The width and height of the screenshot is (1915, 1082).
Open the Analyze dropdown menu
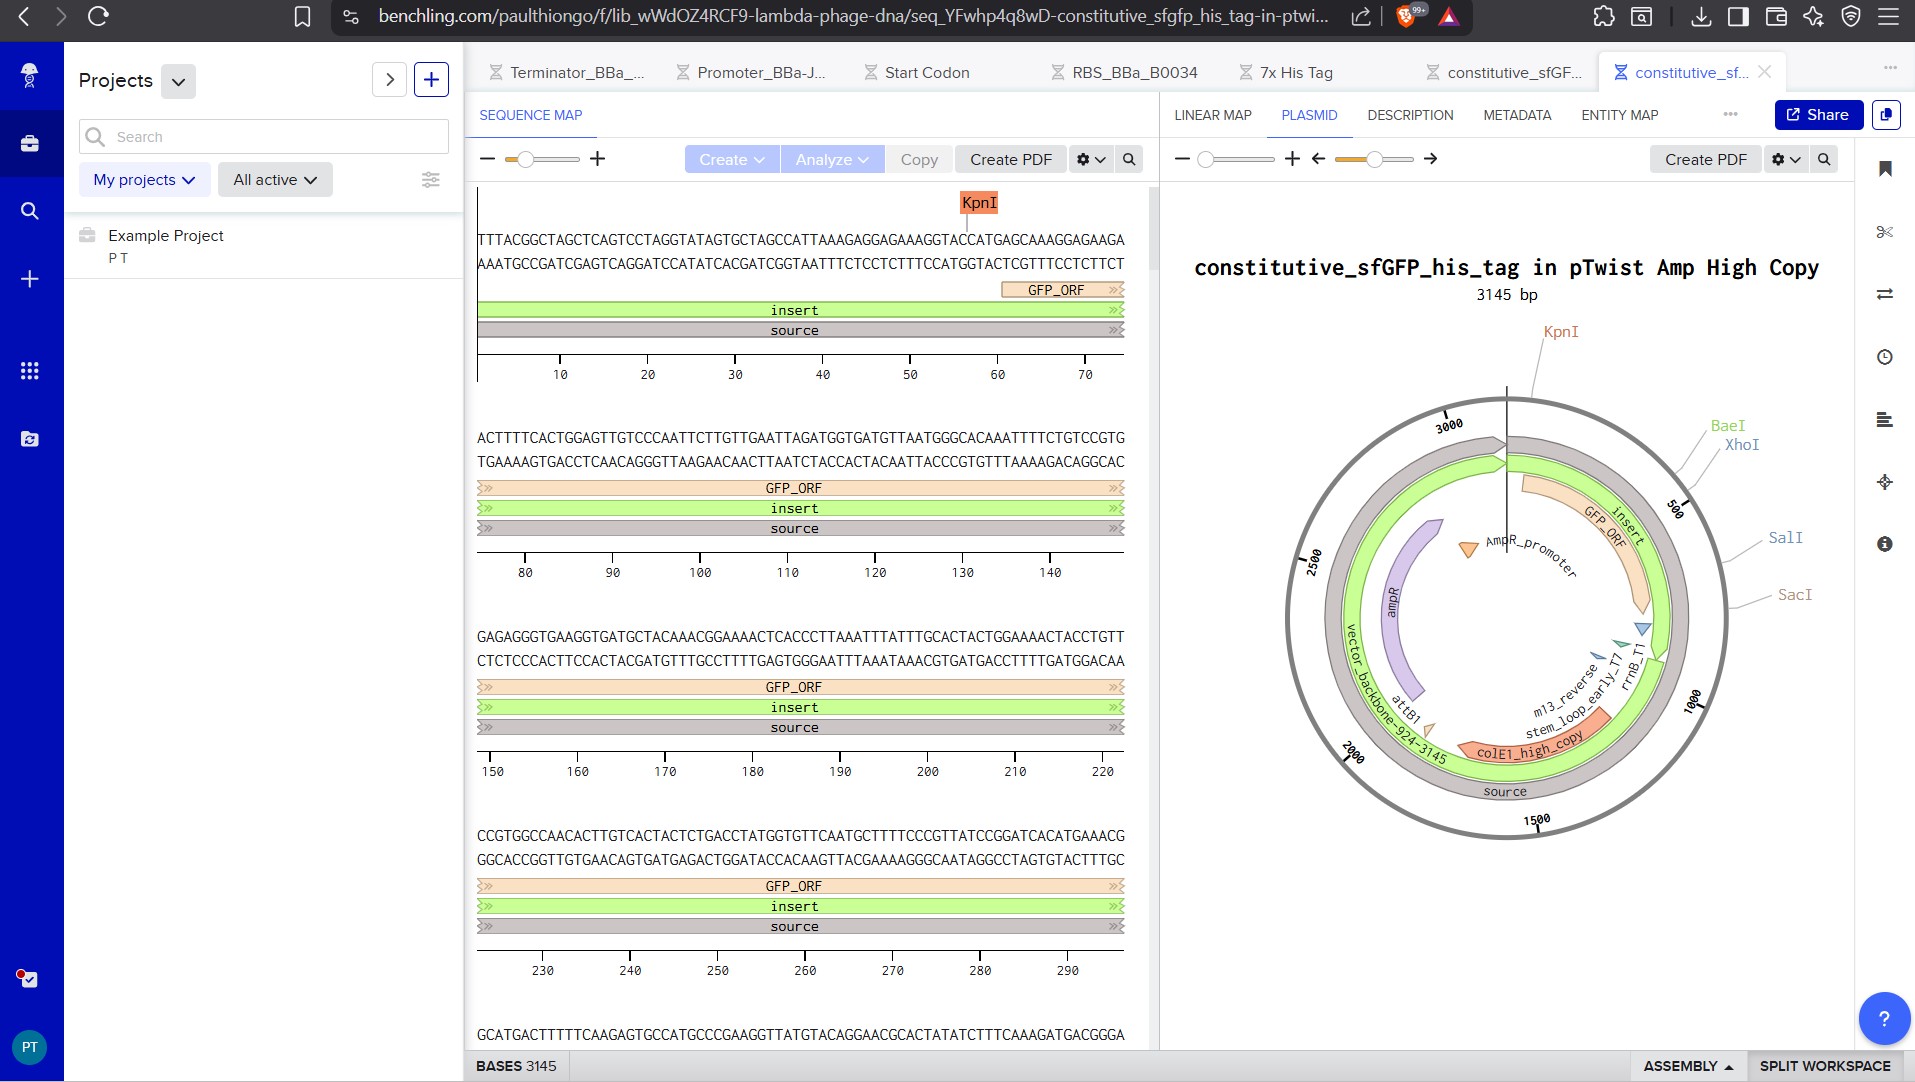tap(832, 159)
